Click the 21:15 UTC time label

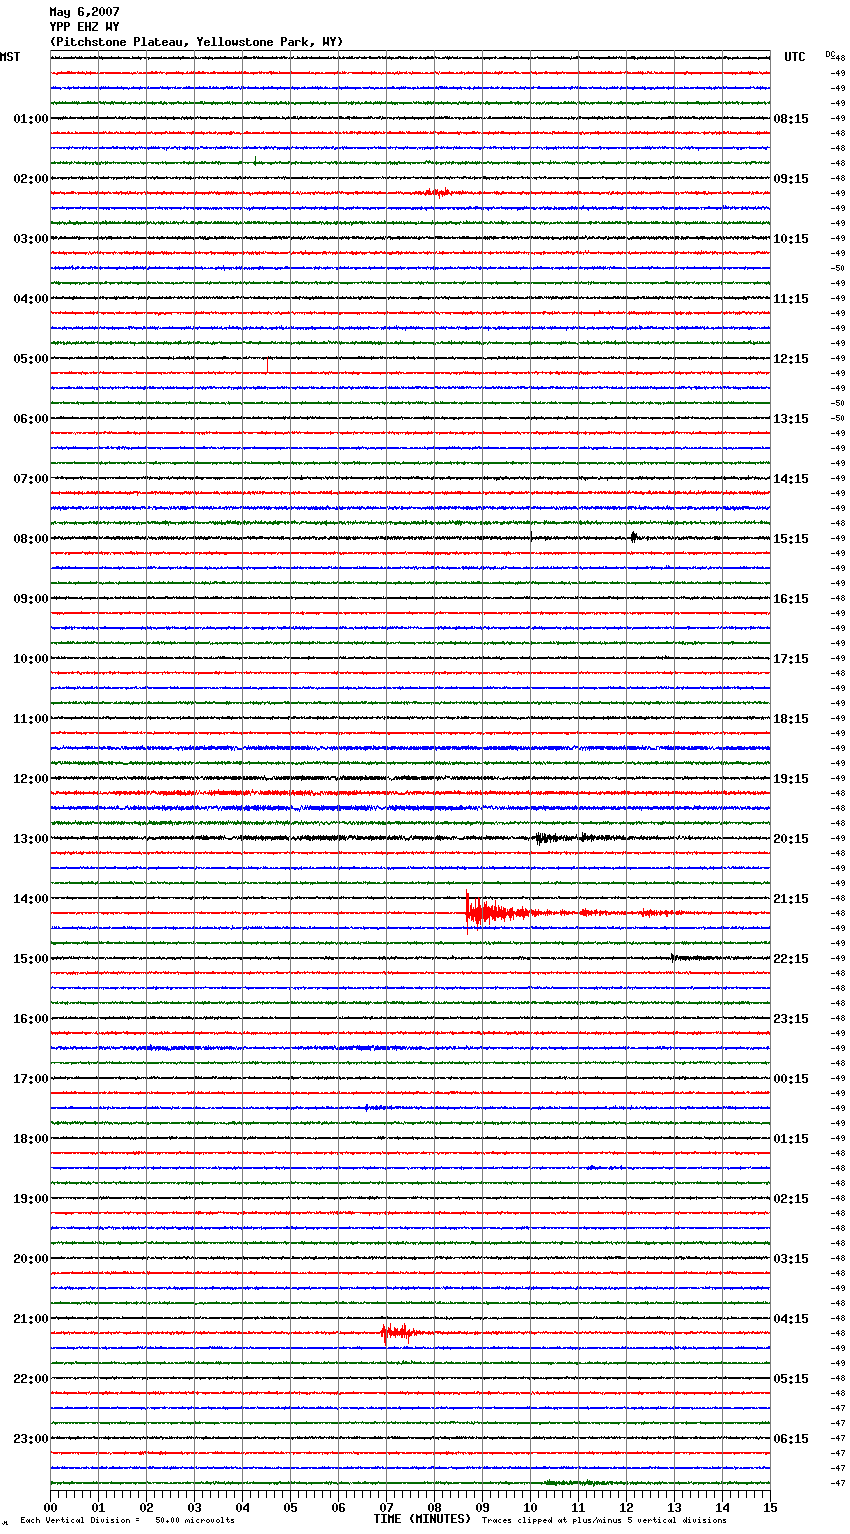tap(791, 899)
